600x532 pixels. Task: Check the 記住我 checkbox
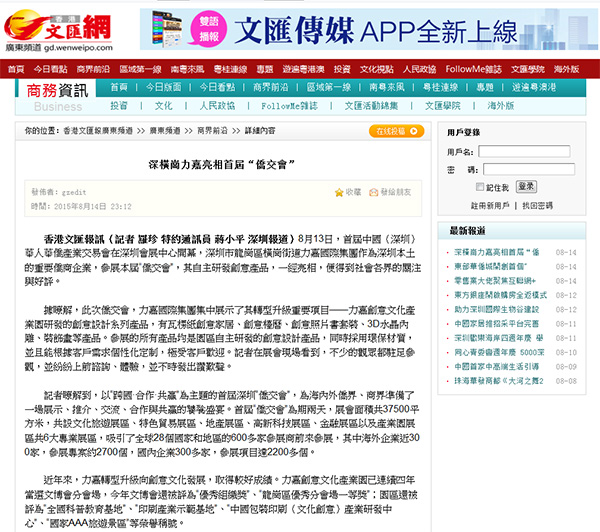(x=479, y=187)
